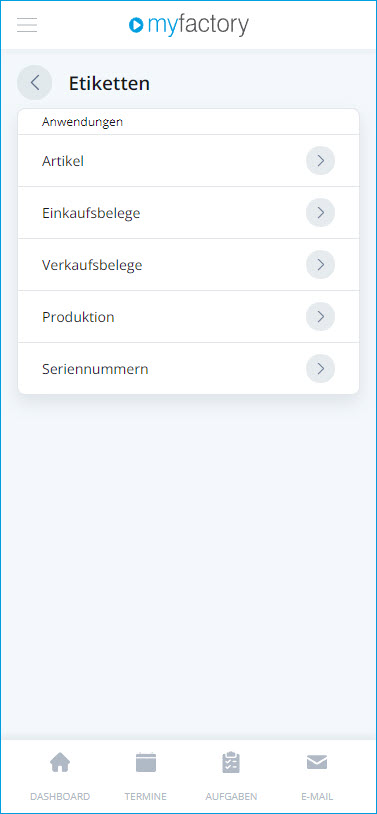Choose the Seriennummern list entry
The height and width of the screenshot is (814, 377).
pyautogui.click(x=188, y=369)
